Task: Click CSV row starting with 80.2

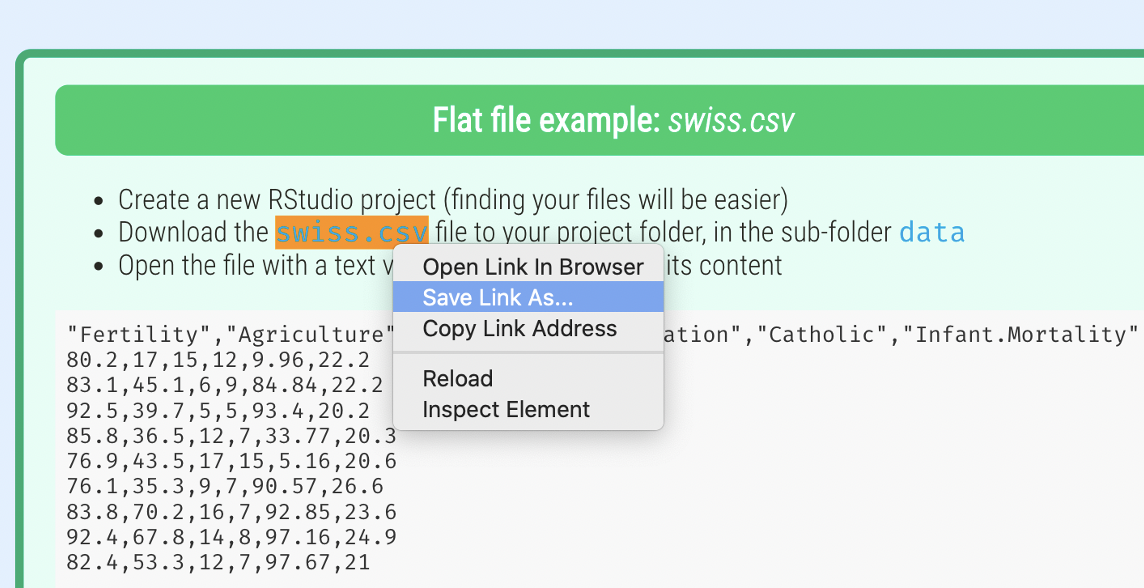Action: 218,360
